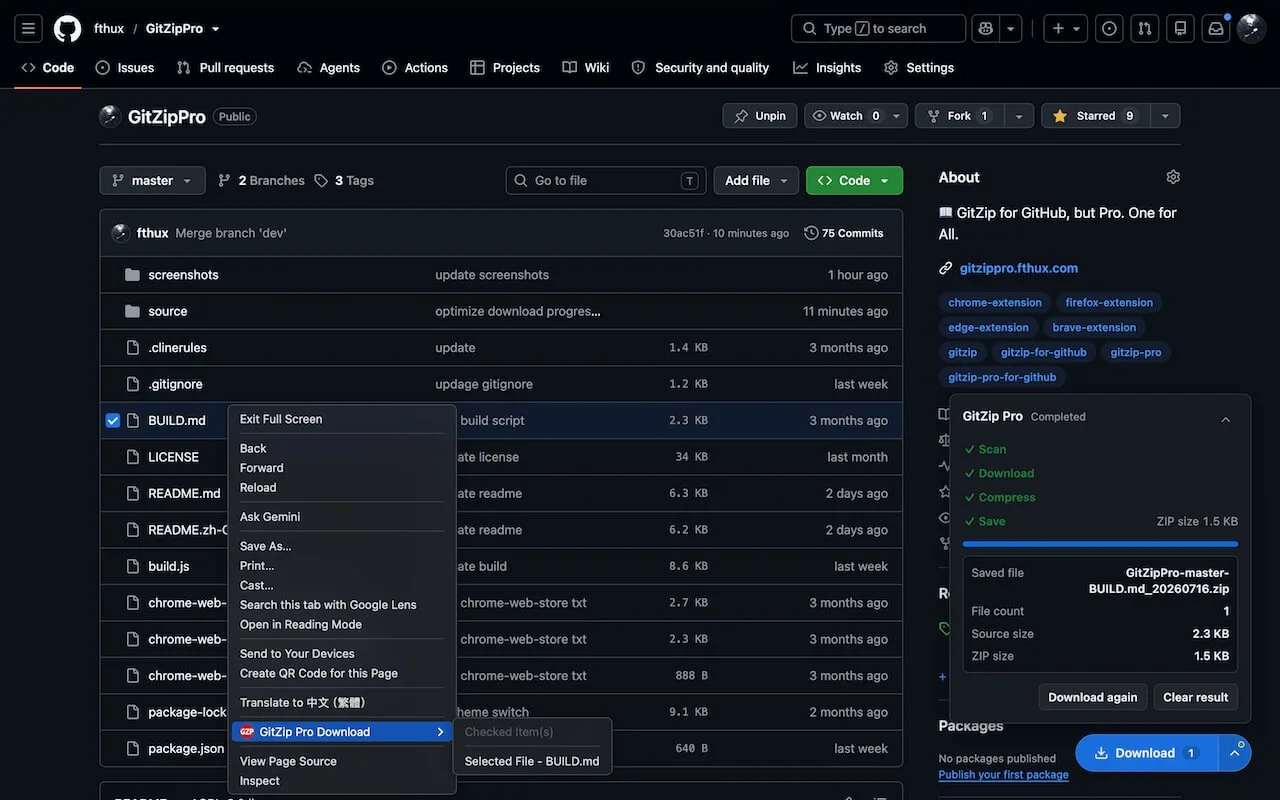Open the repositories icon in the header
Viewport: 1280px width, 800px height.
click(x=1181, y=29)
